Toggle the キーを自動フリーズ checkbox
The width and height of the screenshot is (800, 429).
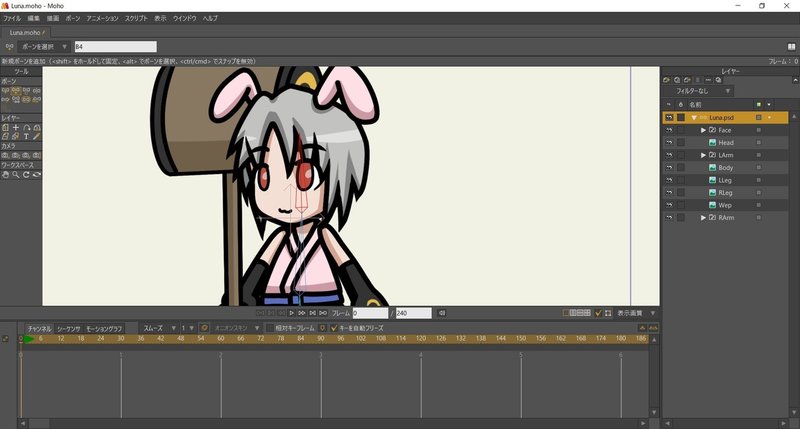click(x=334, y=328)
